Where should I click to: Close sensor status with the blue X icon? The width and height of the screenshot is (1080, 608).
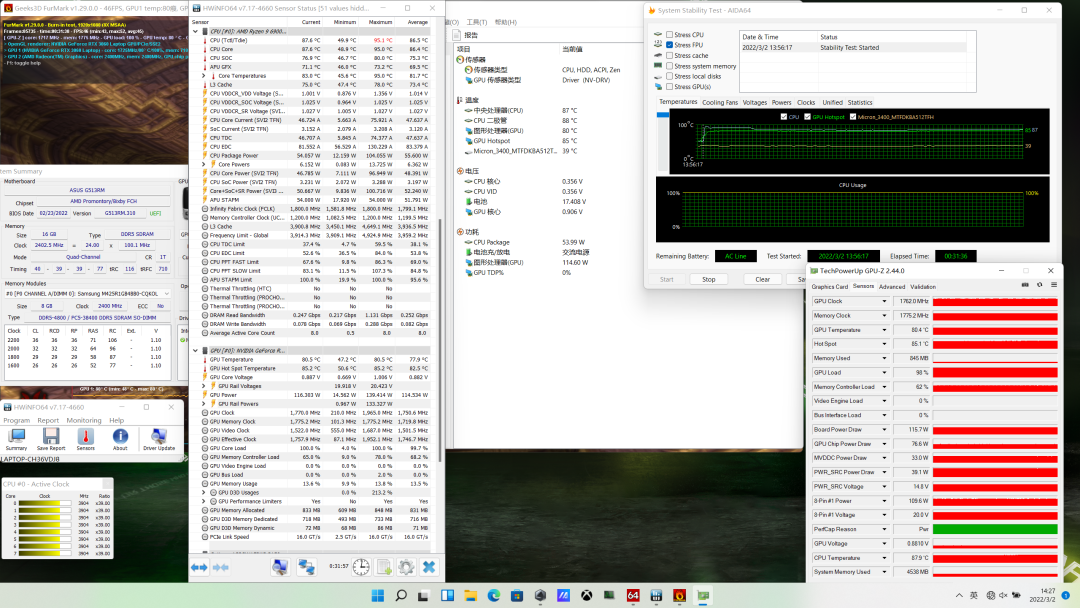pyautogui.click(x=428, y=567)
